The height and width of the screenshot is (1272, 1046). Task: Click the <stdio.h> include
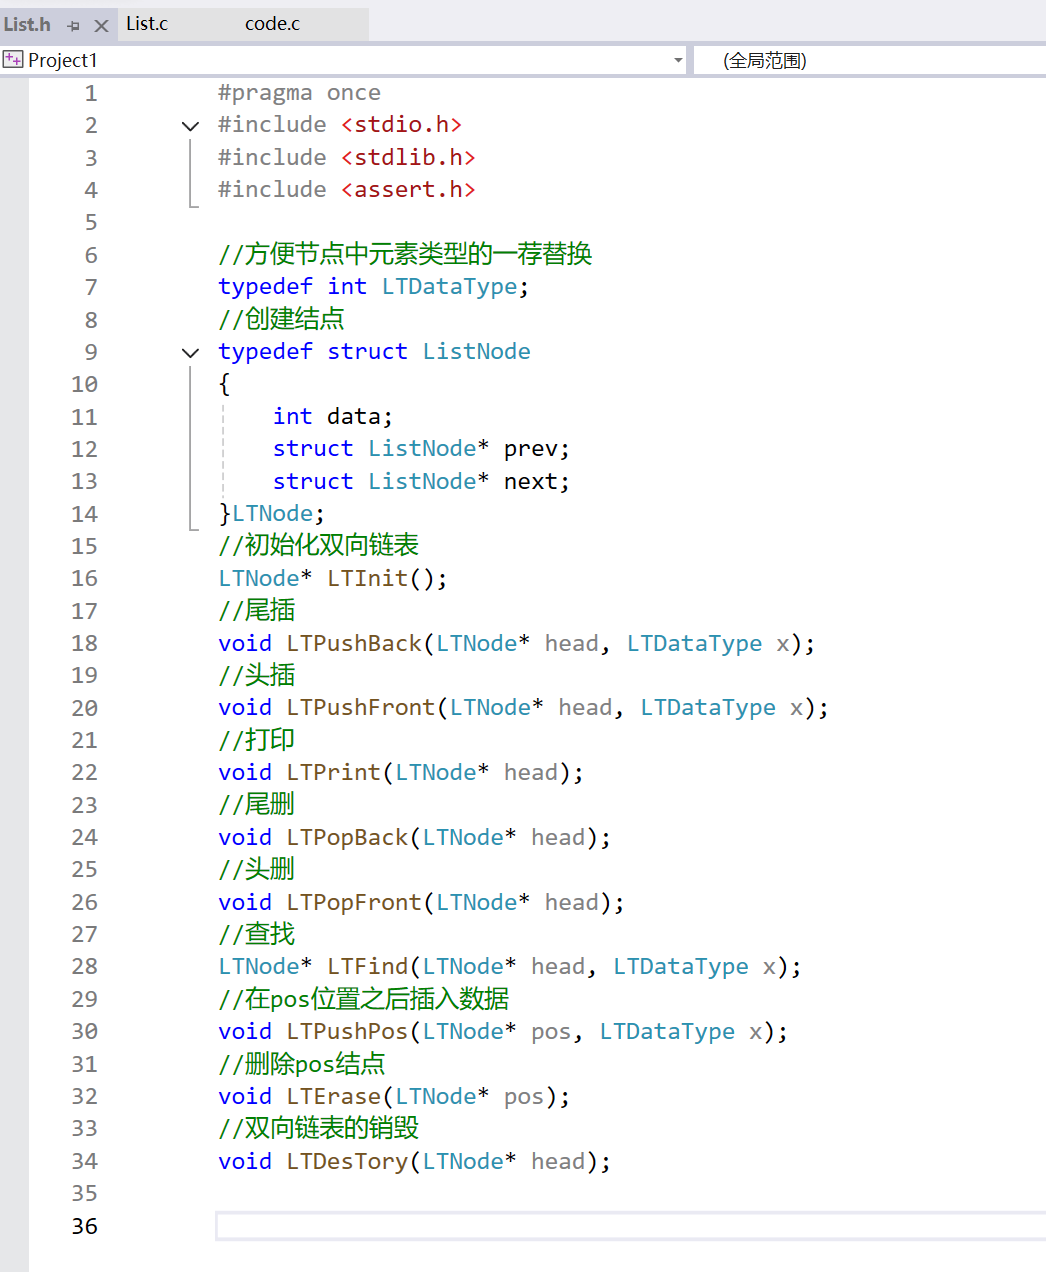401,125
